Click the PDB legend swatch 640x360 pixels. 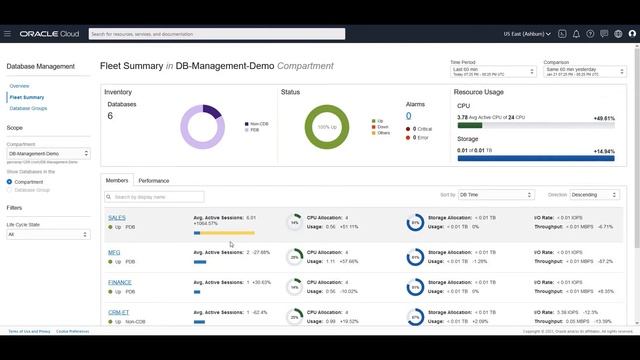(x=247, y=130)
